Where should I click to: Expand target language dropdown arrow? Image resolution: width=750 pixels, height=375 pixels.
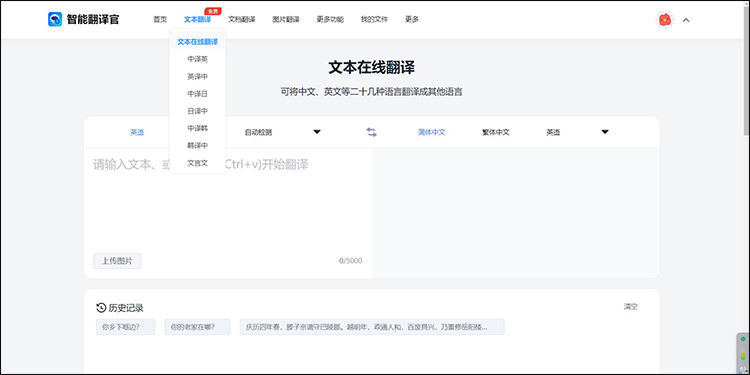pos(605,132)
